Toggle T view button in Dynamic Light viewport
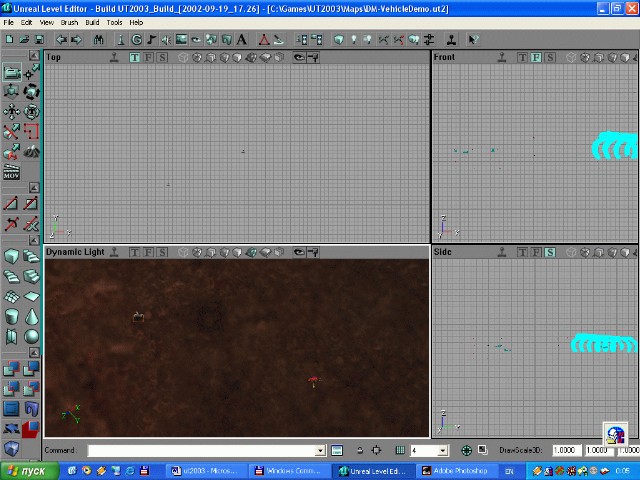This screenshot has height=480, width=640. [x=134, y=252]
